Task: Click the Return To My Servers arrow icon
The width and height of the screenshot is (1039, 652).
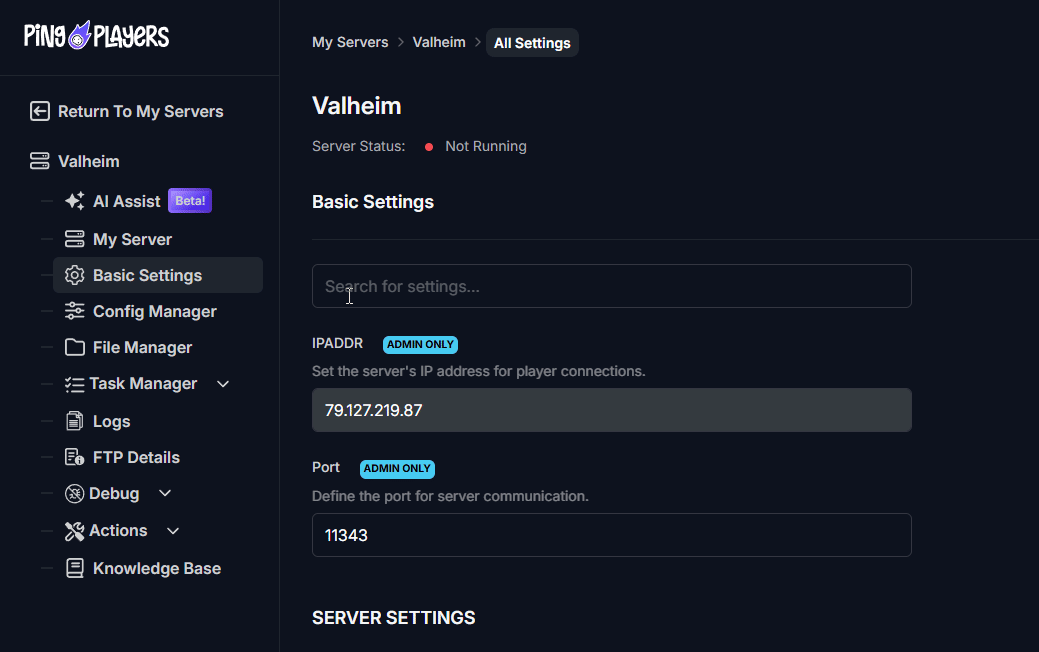Action: click(40, 111)
